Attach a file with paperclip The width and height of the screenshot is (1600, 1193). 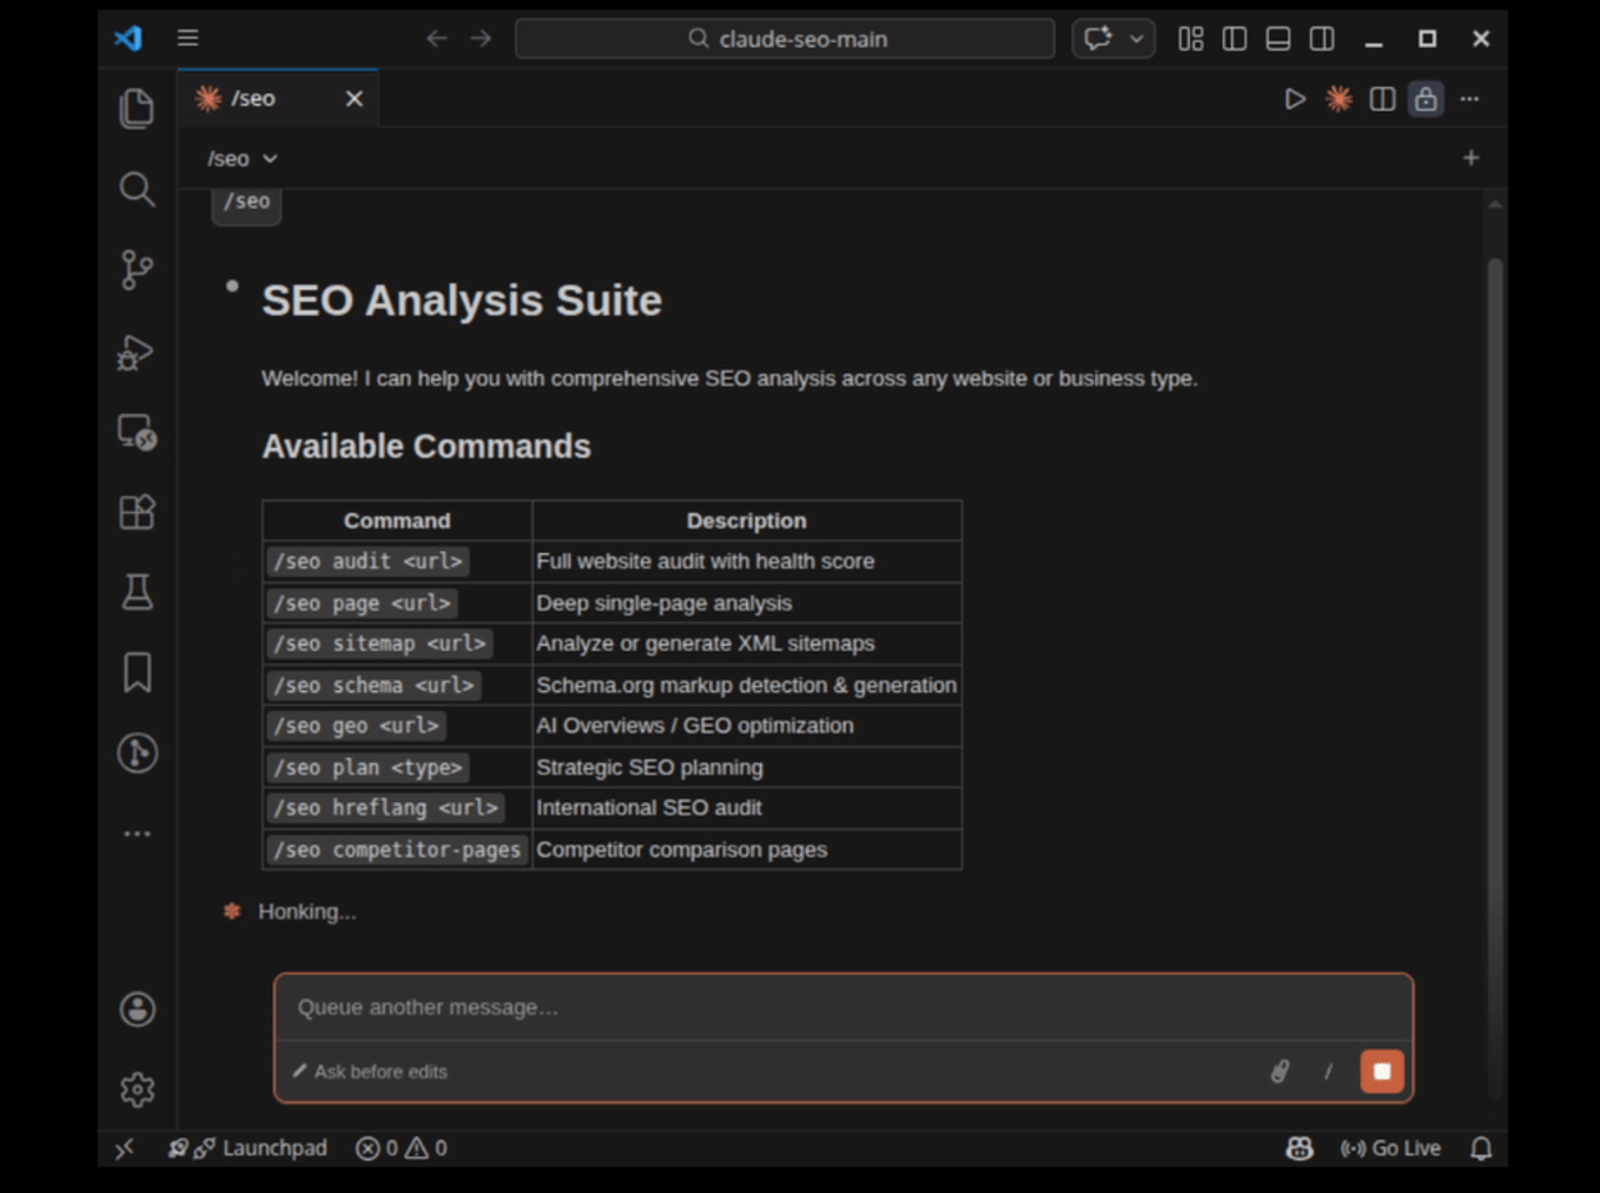pos(1280,1071)
